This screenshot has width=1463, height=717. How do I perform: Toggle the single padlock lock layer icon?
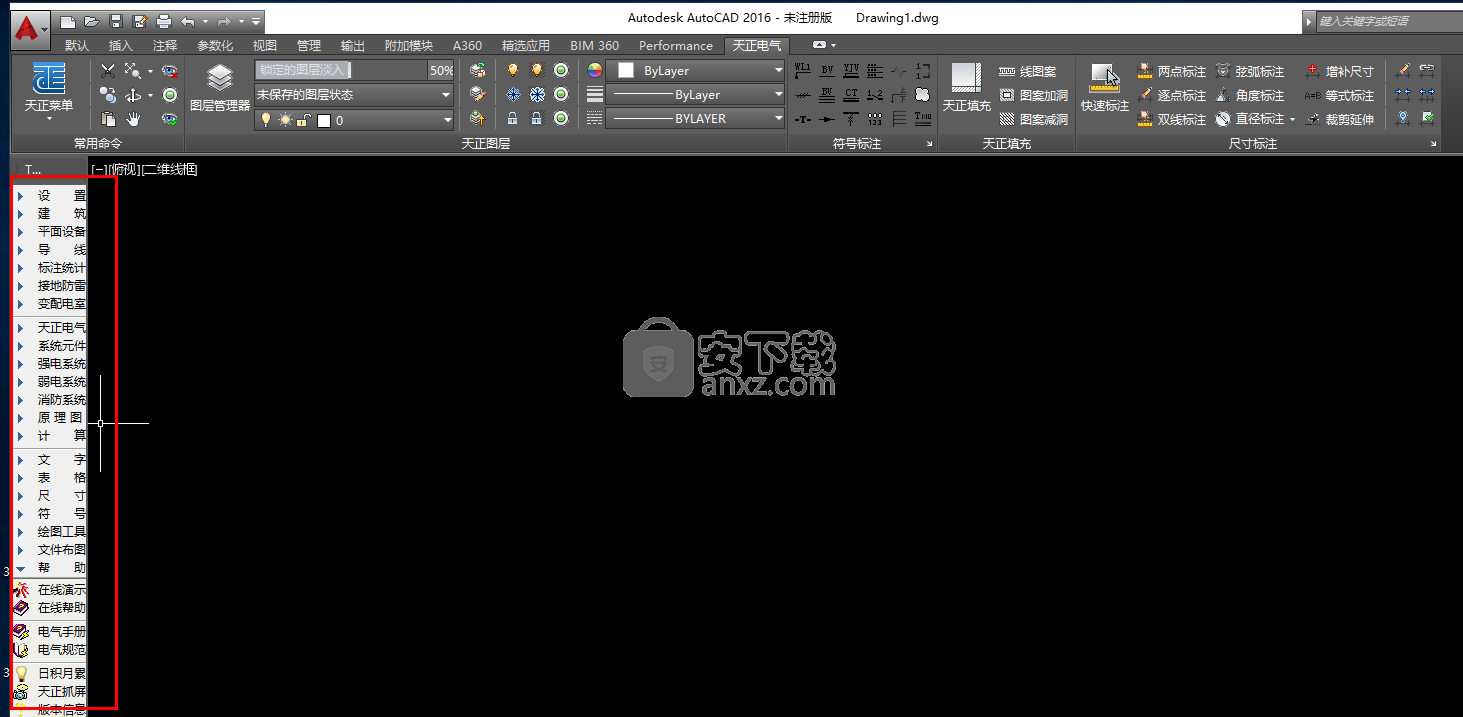(x=513, y=118)
